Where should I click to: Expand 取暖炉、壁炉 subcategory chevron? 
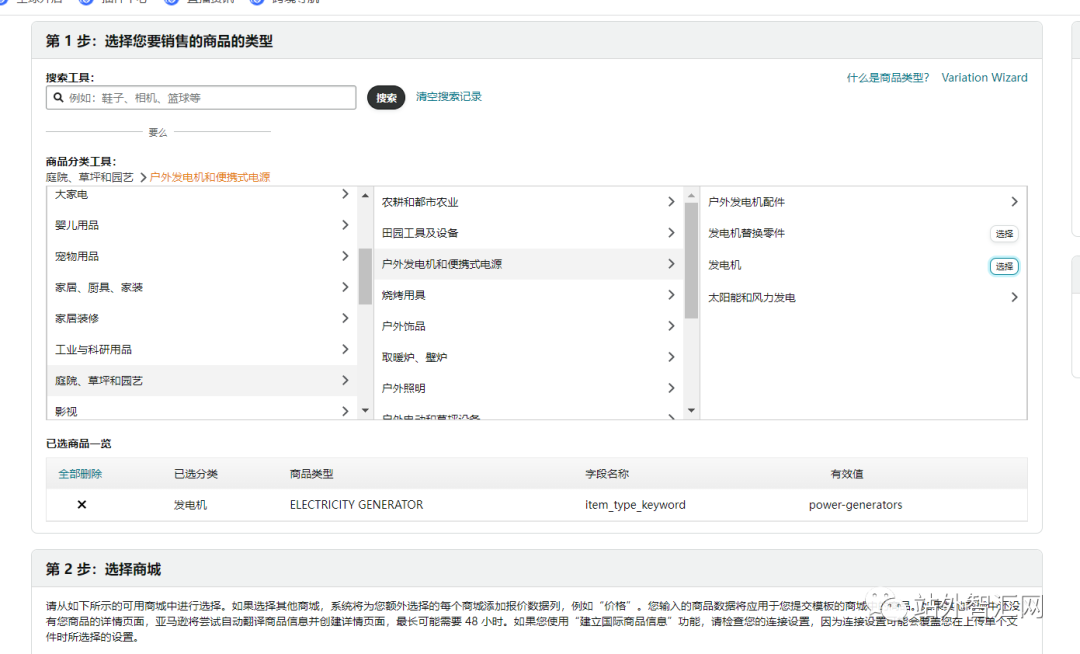coord(671,357)
